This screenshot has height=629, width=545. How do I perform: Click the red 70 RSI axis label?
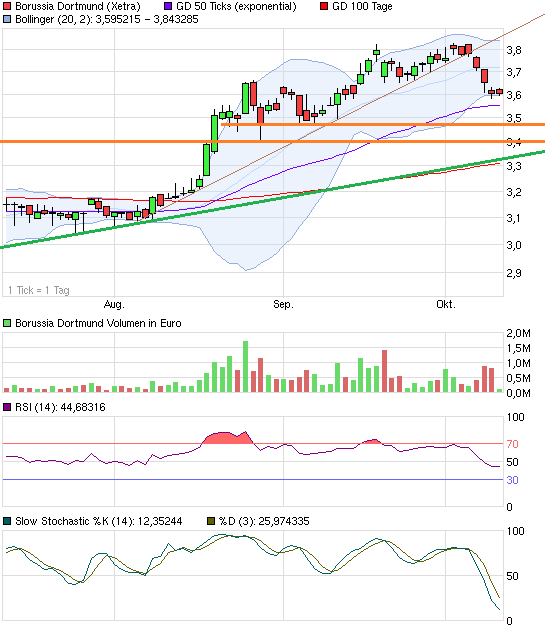point(513,444)
